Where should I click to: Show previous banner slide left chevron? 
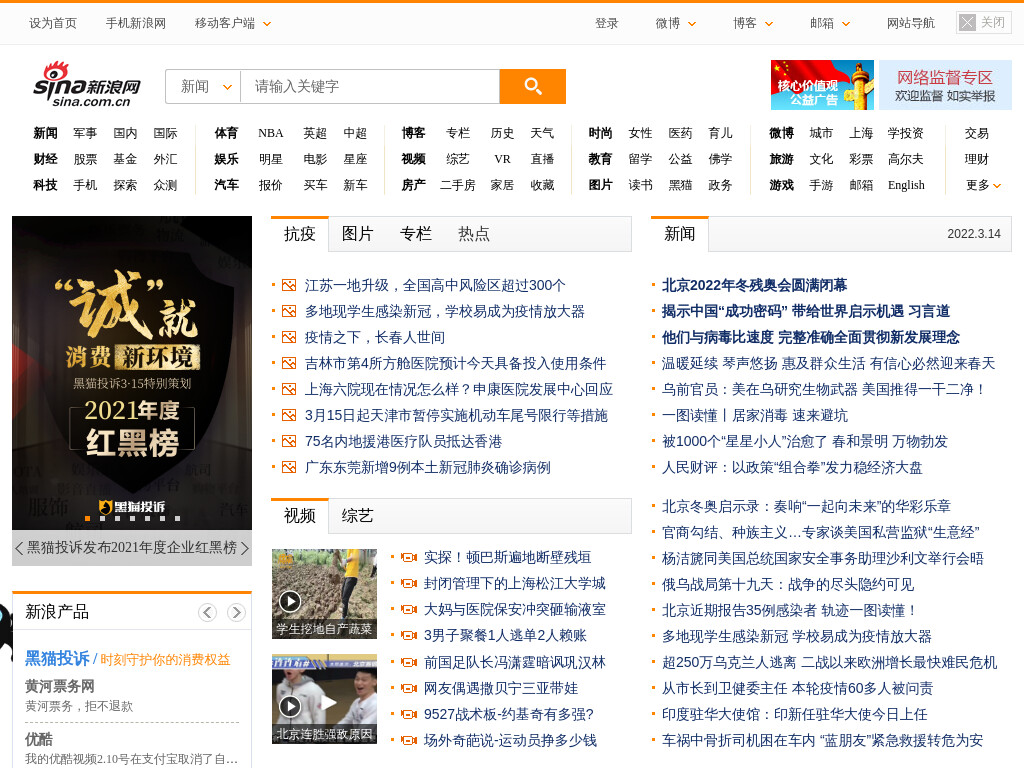tap(19, 548)
